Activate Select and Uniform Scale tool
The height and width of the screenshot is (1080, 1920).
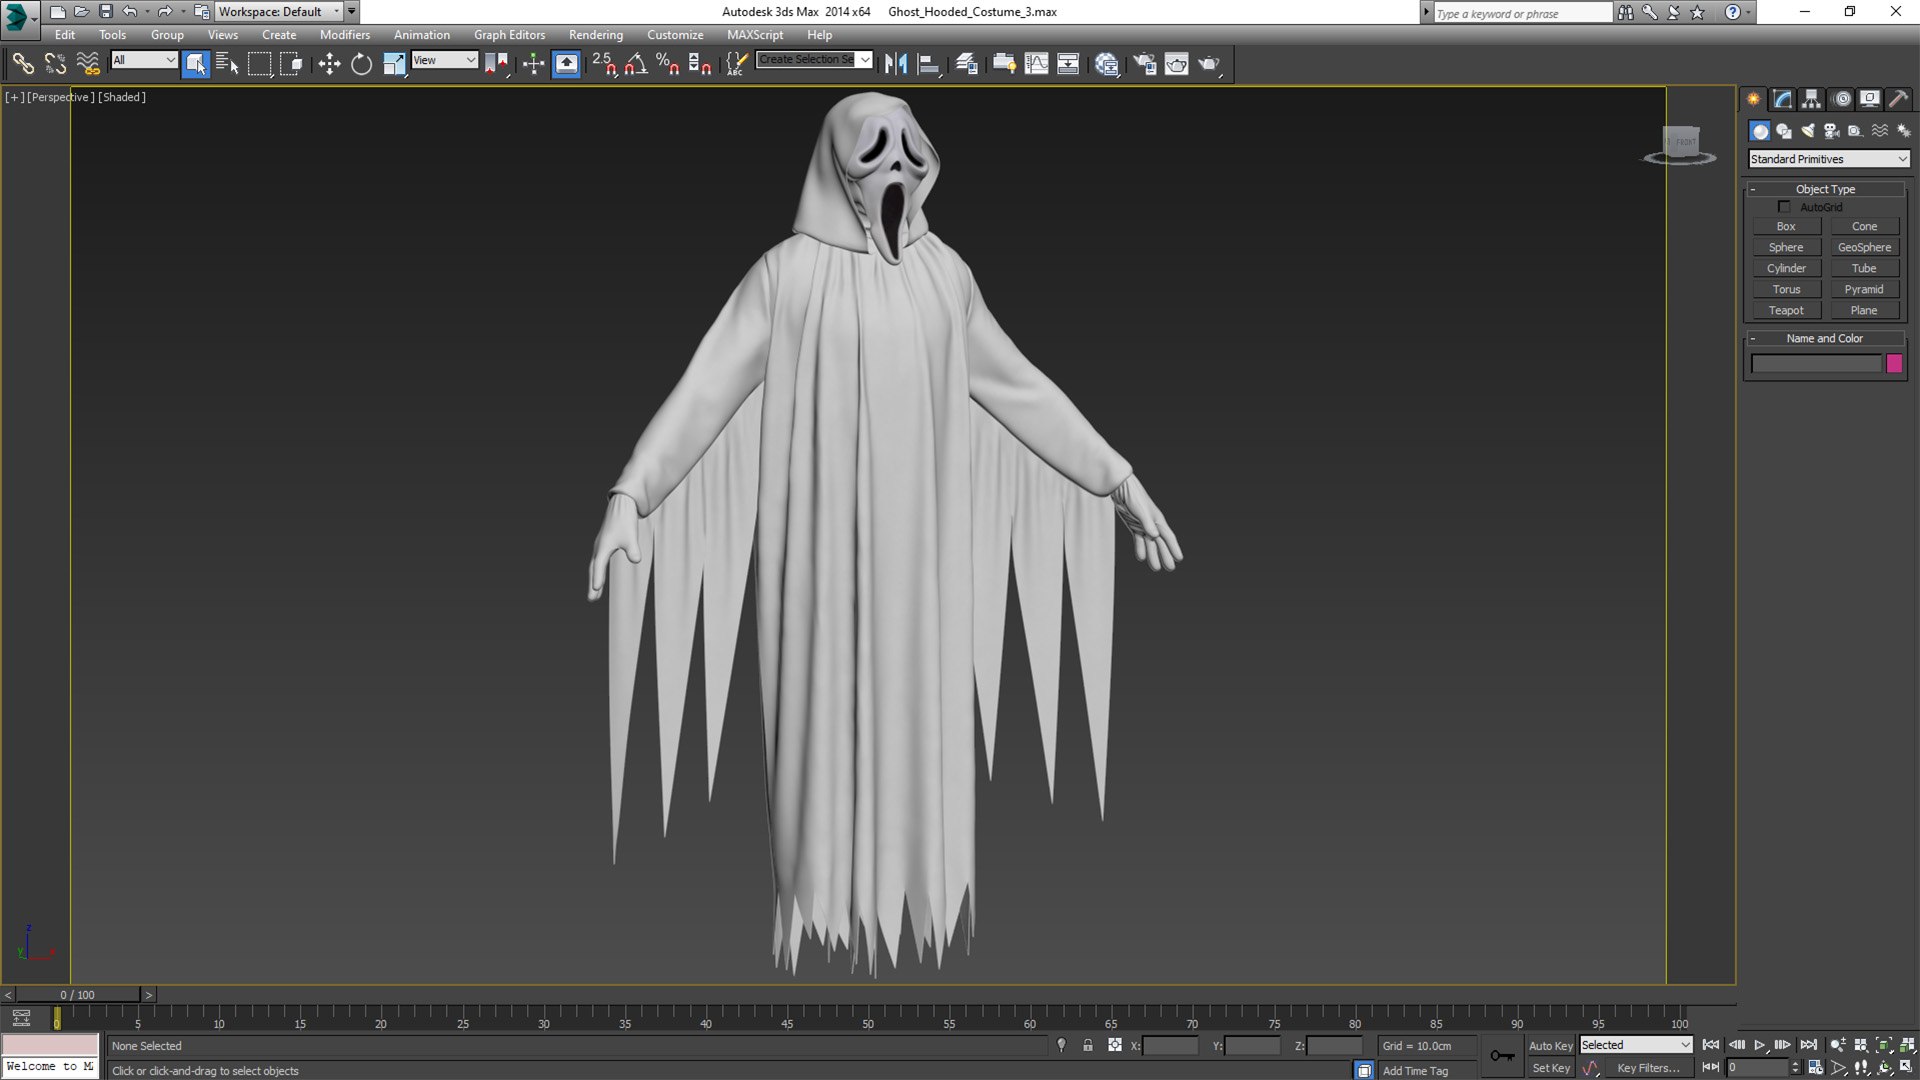(394, 64)
